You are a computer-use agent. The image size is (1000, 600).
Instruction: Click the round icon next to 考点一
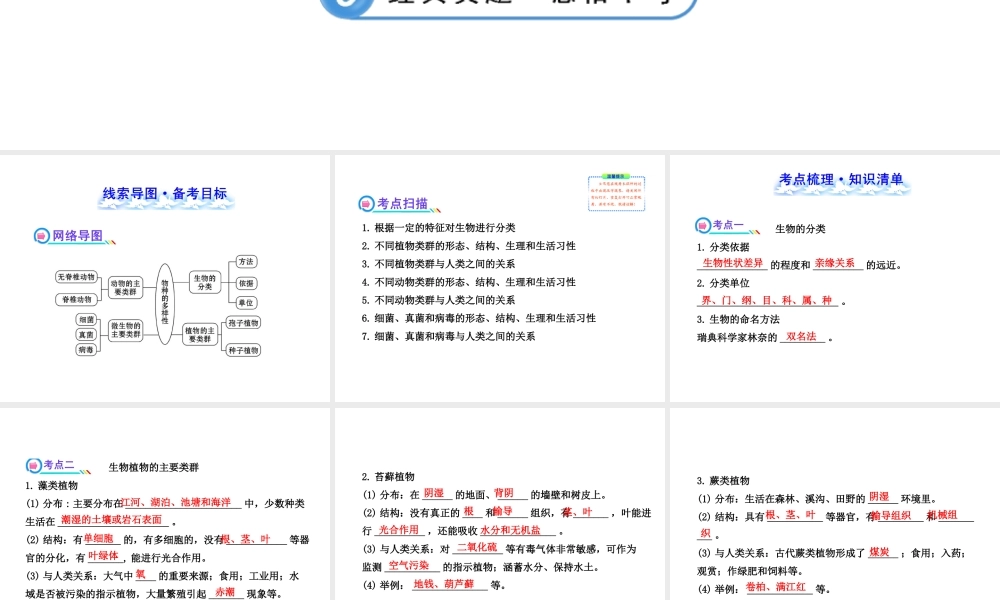(703, 225)
